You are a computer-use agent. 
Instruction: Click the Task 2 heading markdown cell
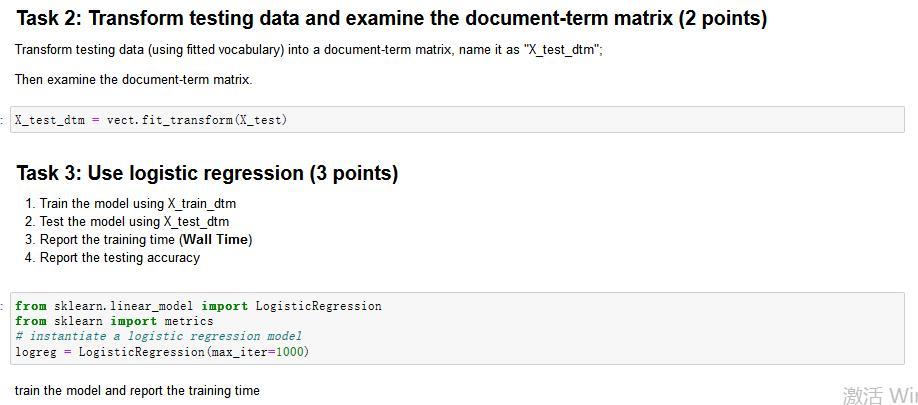coord(392,19)
